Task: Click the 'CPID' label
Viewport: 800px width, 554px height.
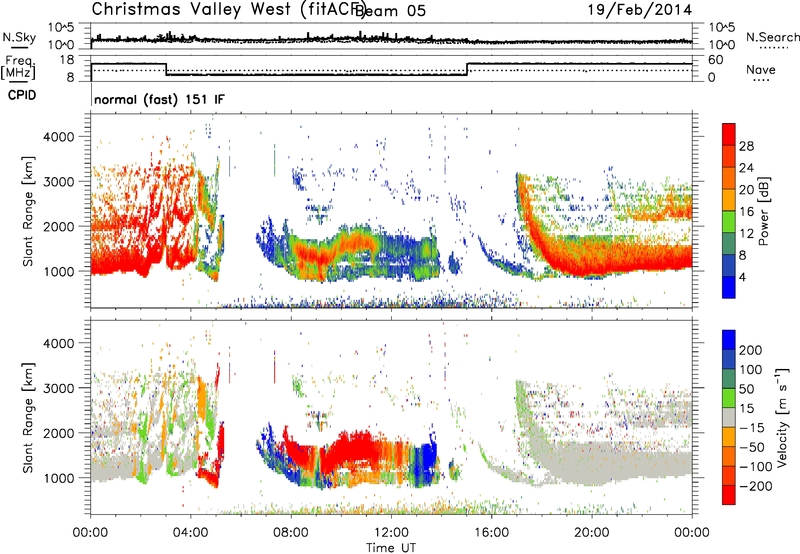Action: (x=22, y=95)
